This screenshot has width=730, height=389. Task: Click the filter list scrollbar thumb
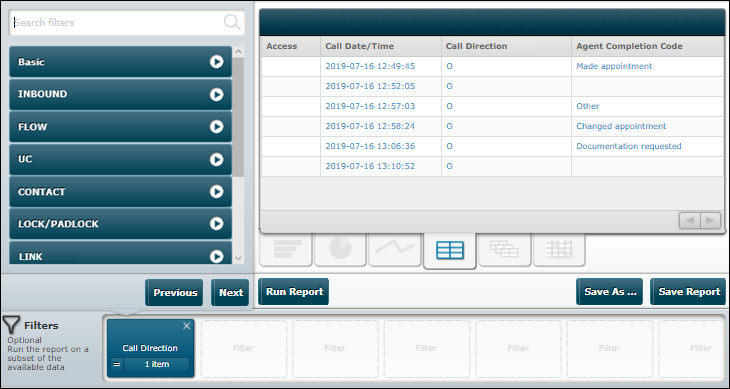coord(238,117)
